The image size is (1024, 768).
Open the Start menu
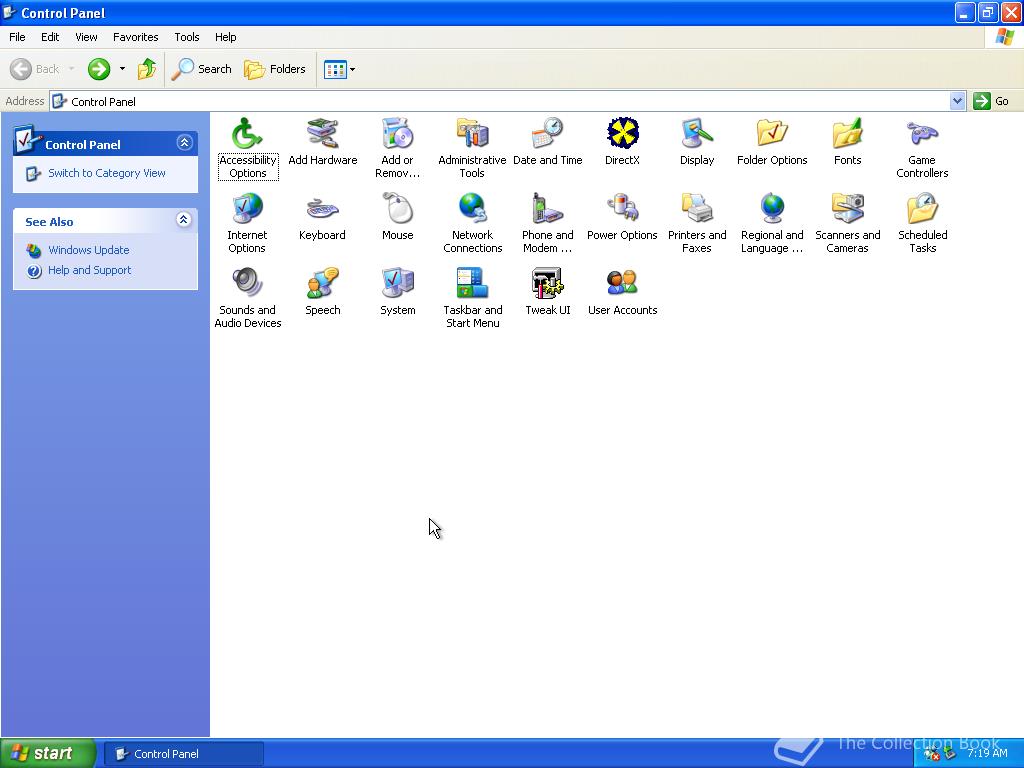pyautogui.click(x=48, y=753)
